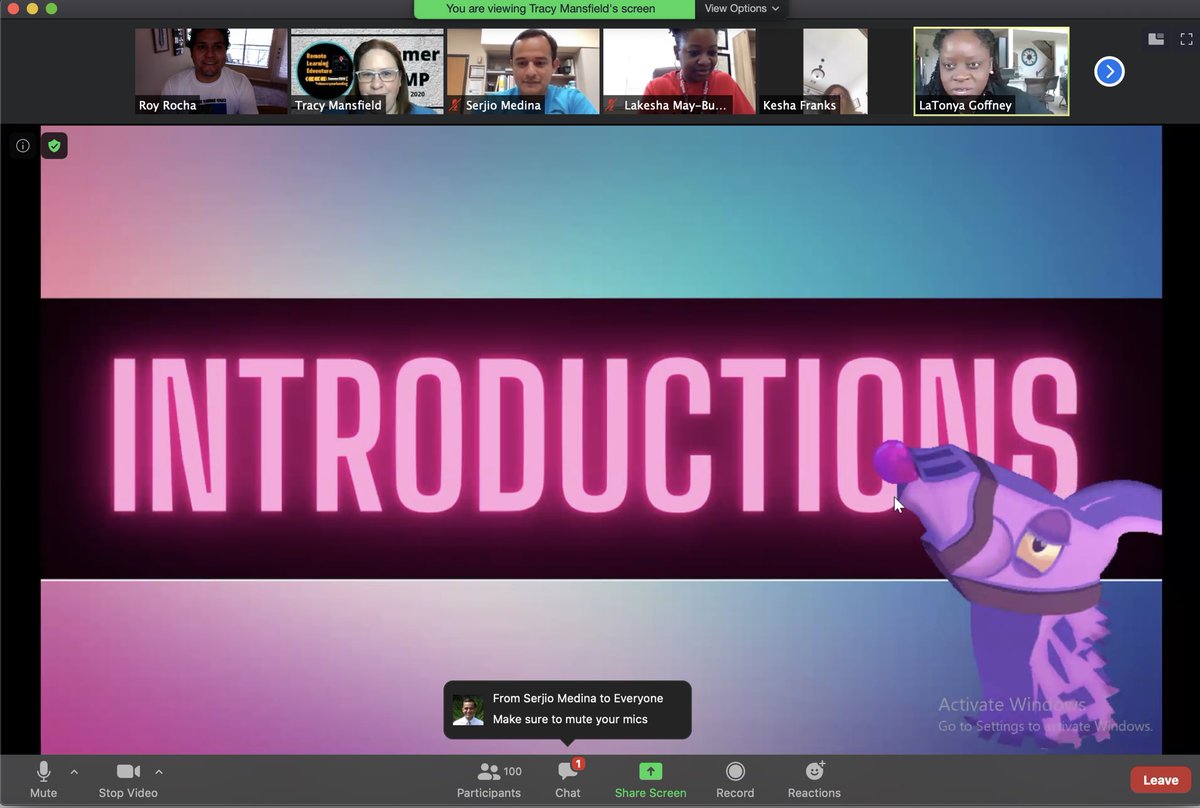Open the Participants panel
This screenshot has width=1200, height=808.
489,779
